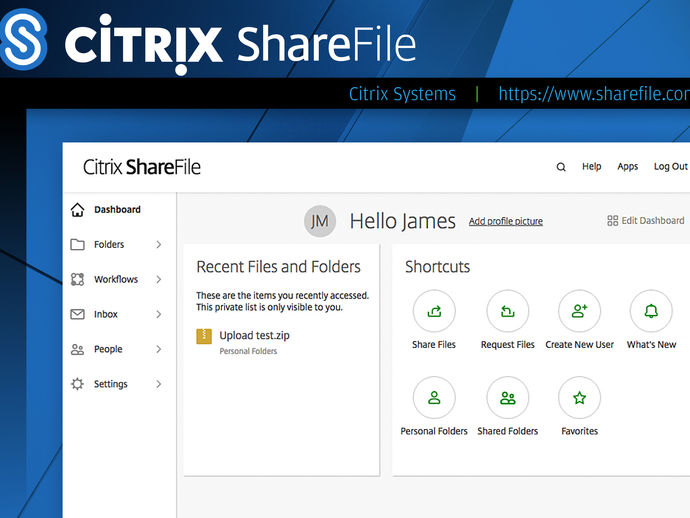This screenshot has height=518, width=690.
Task: Click the Dashboard home icon
Action: tap(77, 209)
